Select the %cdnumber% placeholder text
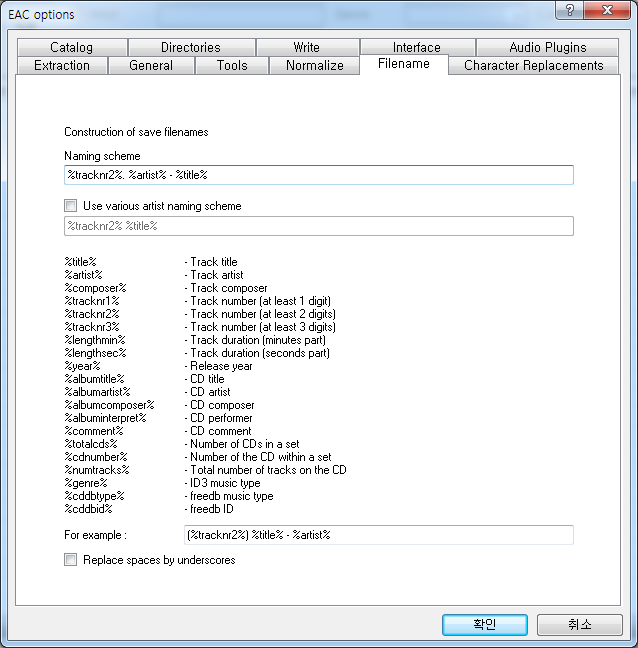 96,457
